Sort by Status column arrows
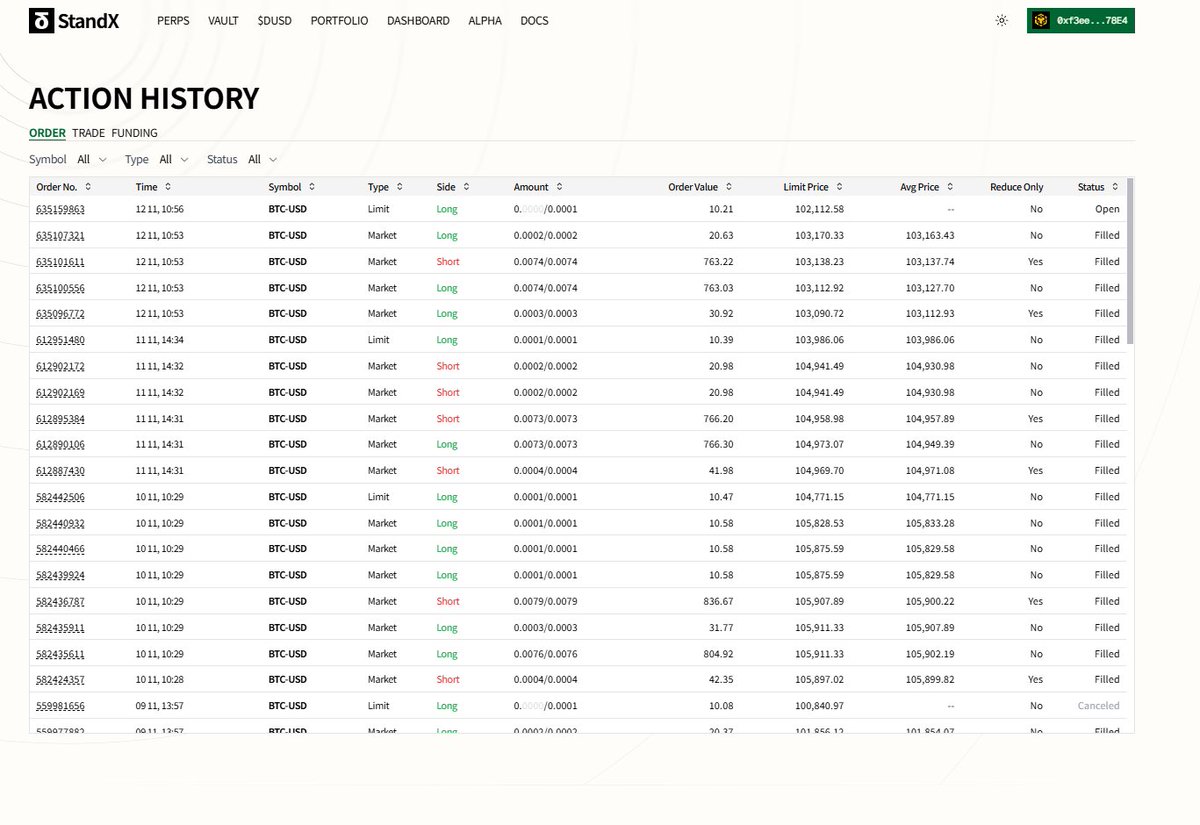 (1115, 187)
